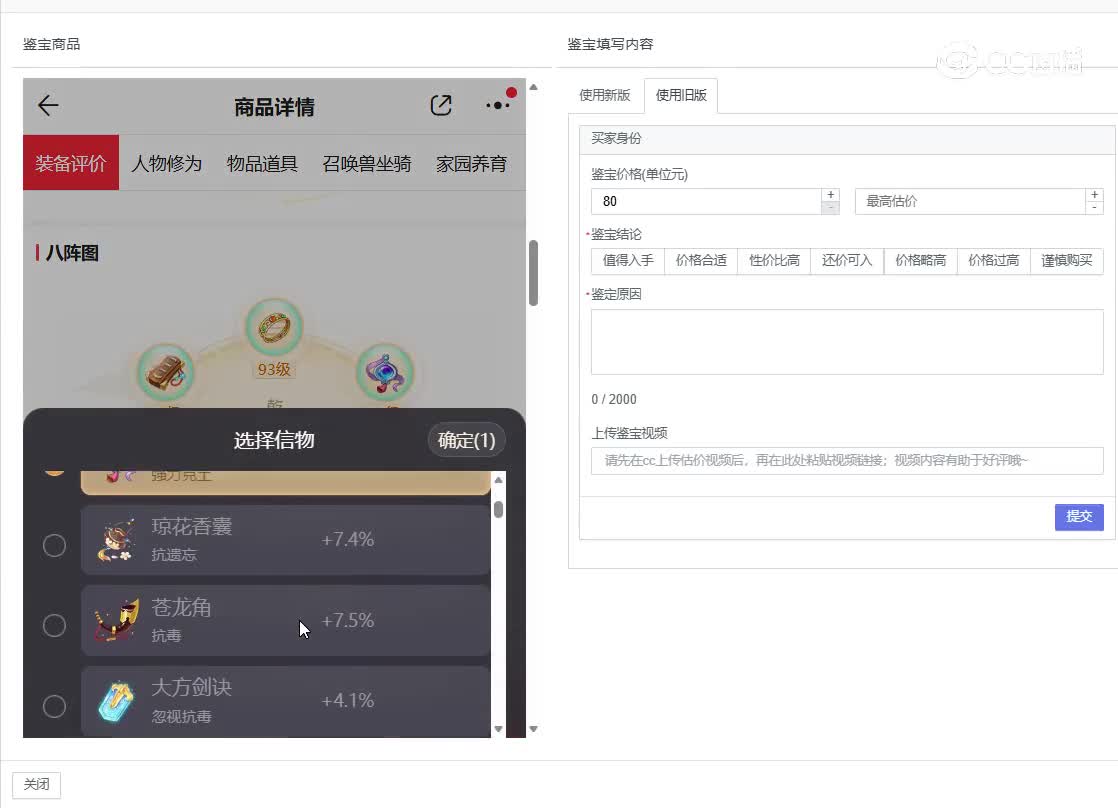Choose the 价格过高 conclusion option
1118x808 pixels.
993,261
